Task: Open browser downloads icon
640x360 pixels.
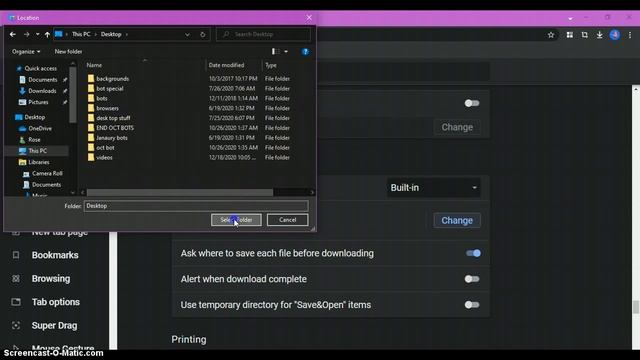Action: [600, 35]
